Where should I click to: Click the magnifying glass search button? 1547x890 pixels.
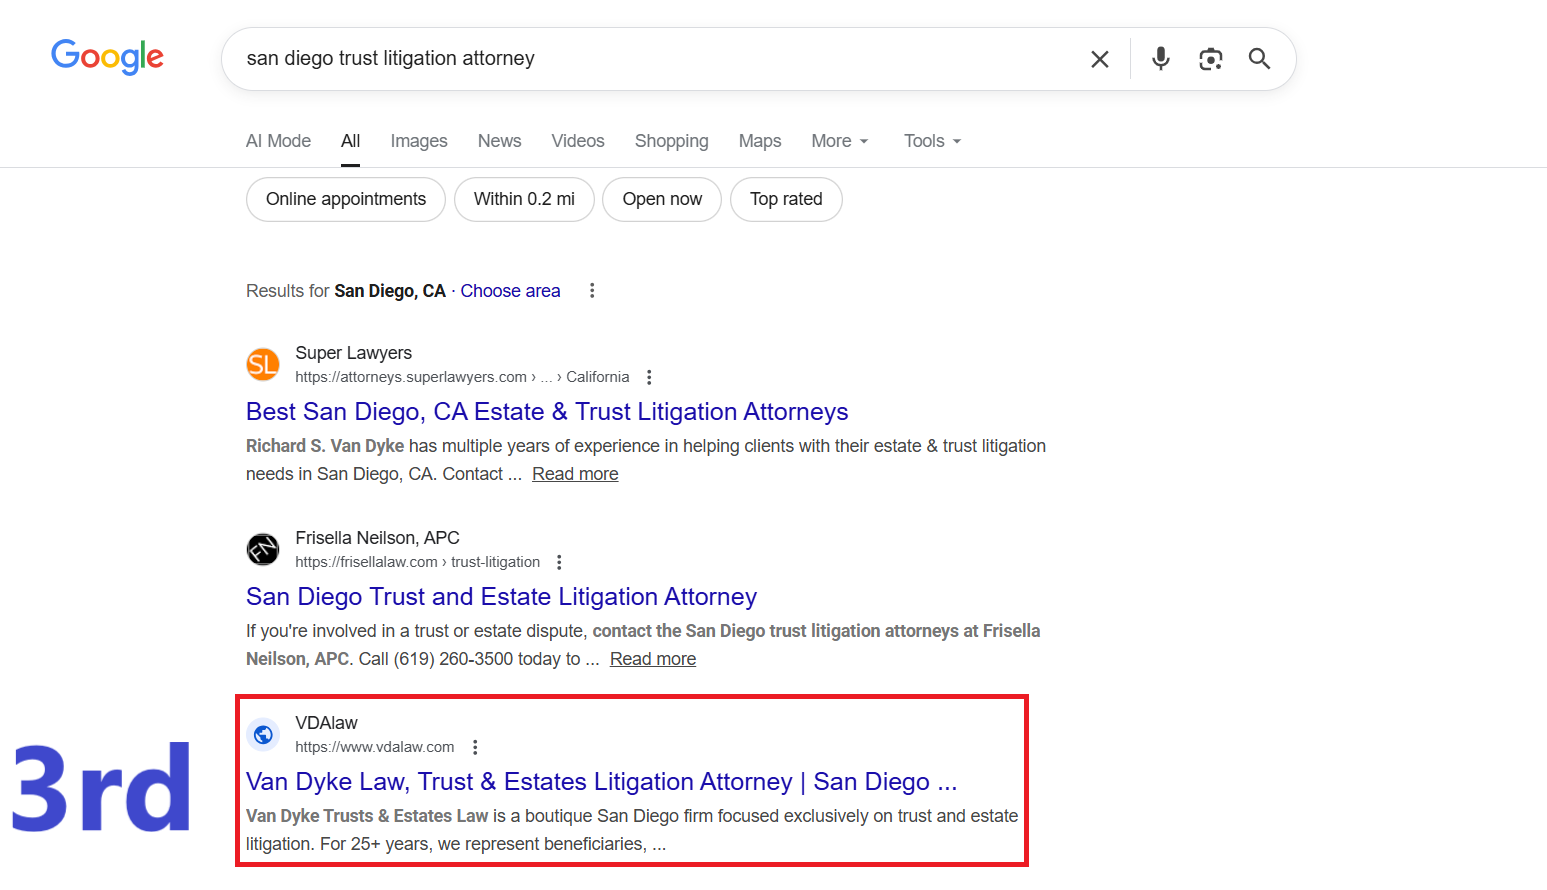(1259, 59)
